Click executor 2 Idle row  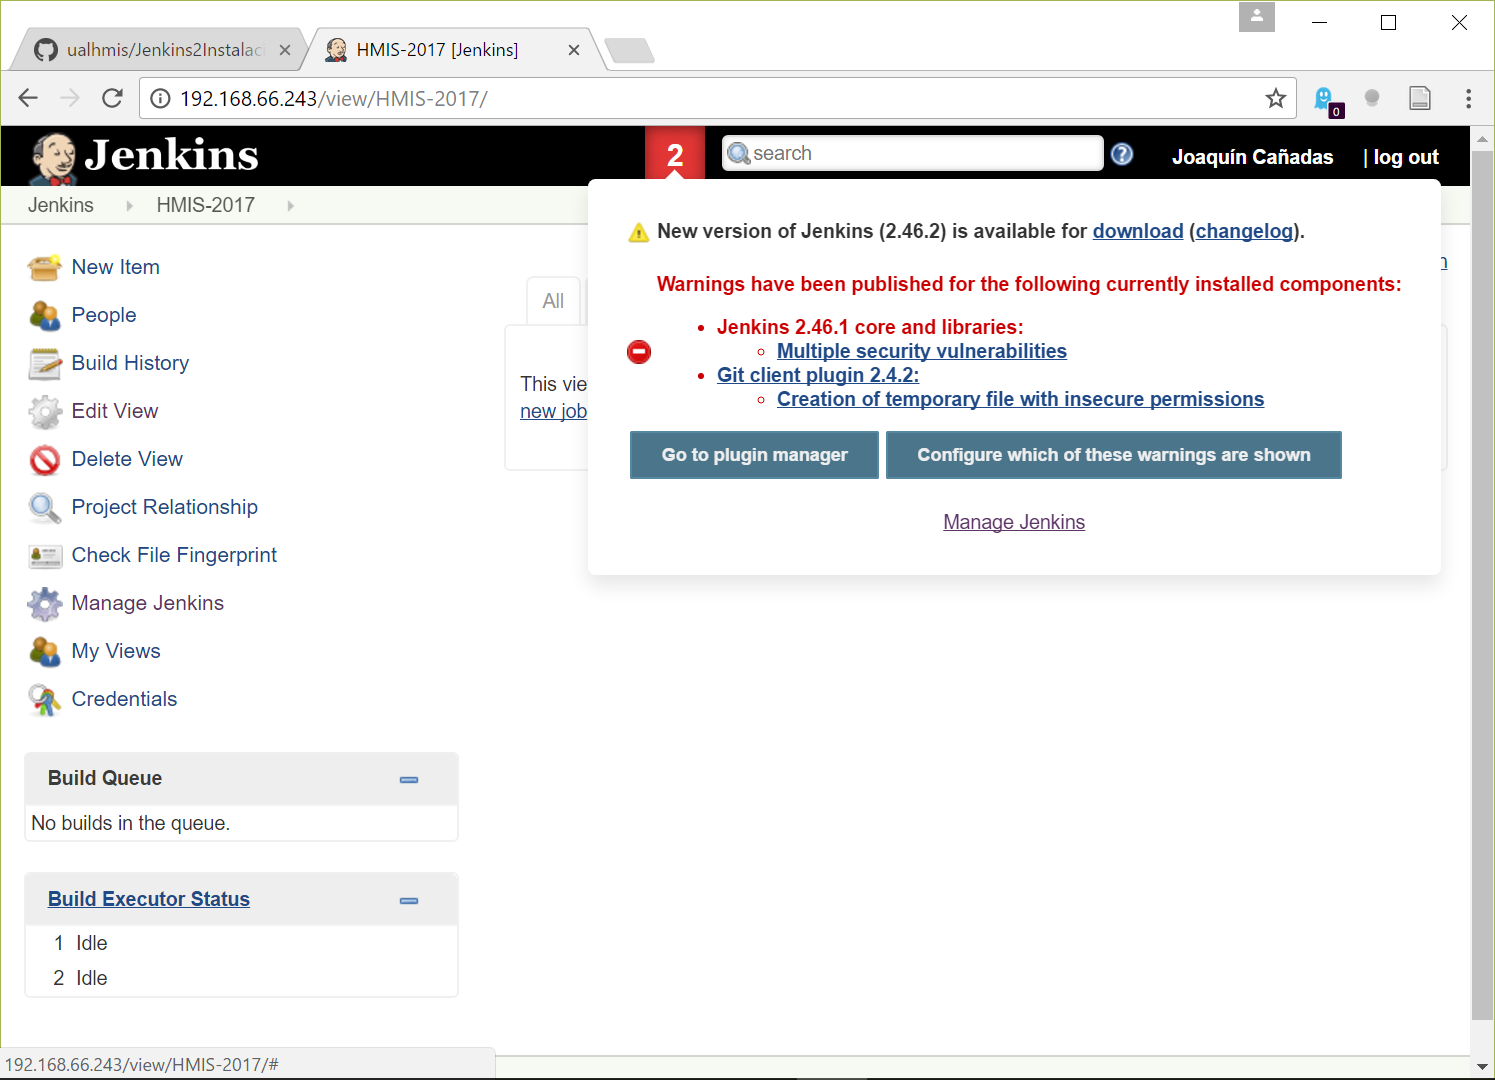click(241, 978)
